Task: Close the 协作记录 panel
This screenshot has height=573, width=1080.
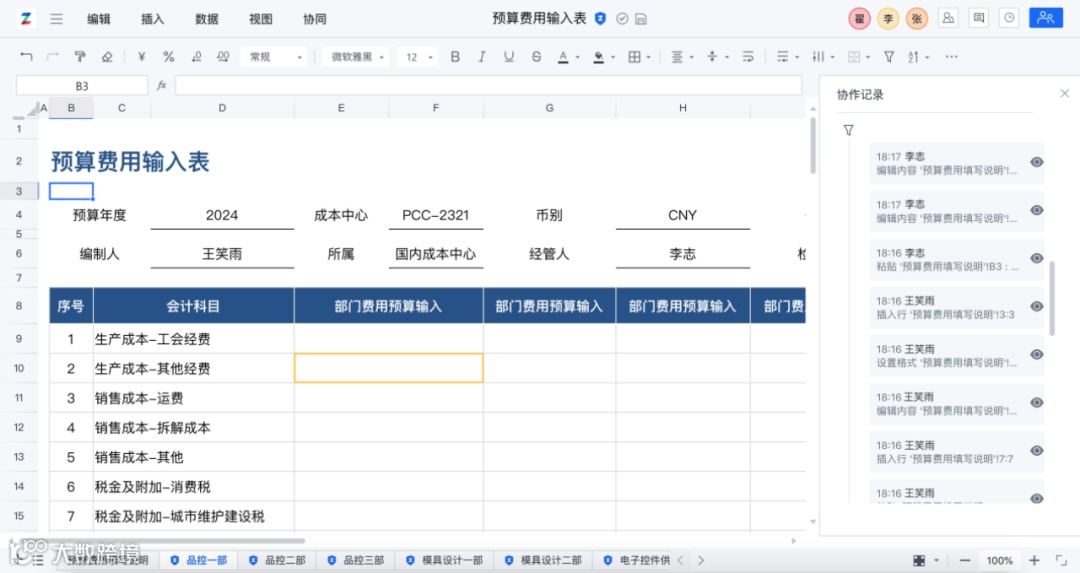Action: coord(1064,94)
